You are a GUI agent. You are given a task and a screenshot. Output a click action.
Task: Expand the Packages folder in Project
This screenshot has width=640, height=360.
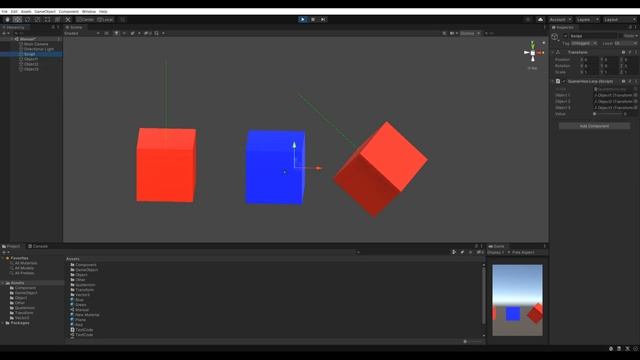3,323
